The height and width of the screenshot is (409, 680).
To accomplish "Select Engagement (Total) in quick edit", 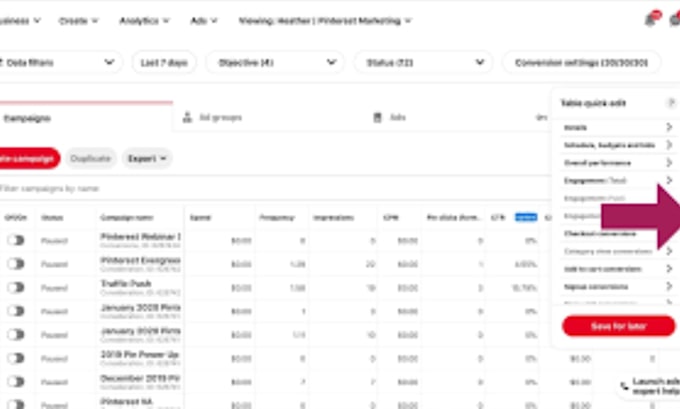I will pos(595,180).
